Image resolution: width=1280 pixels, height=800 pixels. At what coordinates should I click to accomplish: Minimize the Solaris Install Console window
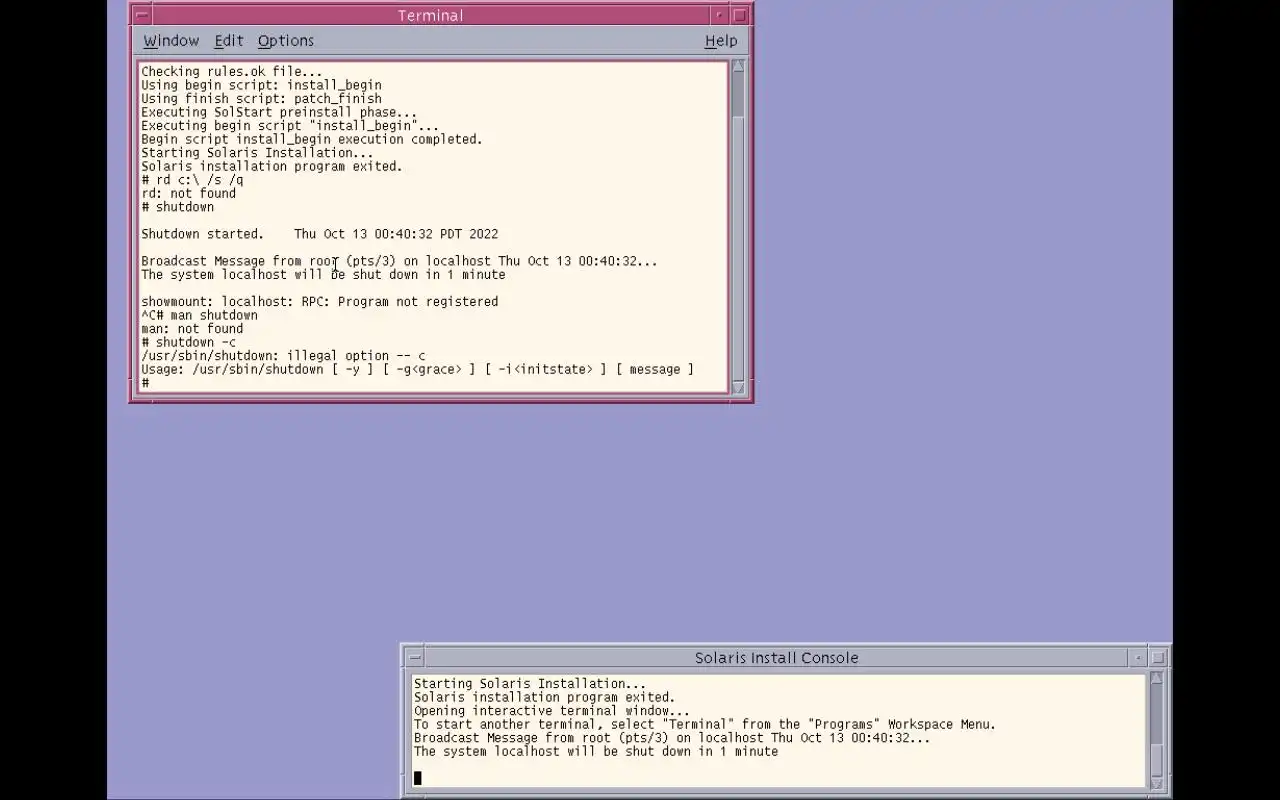(x=1138, y=658)
